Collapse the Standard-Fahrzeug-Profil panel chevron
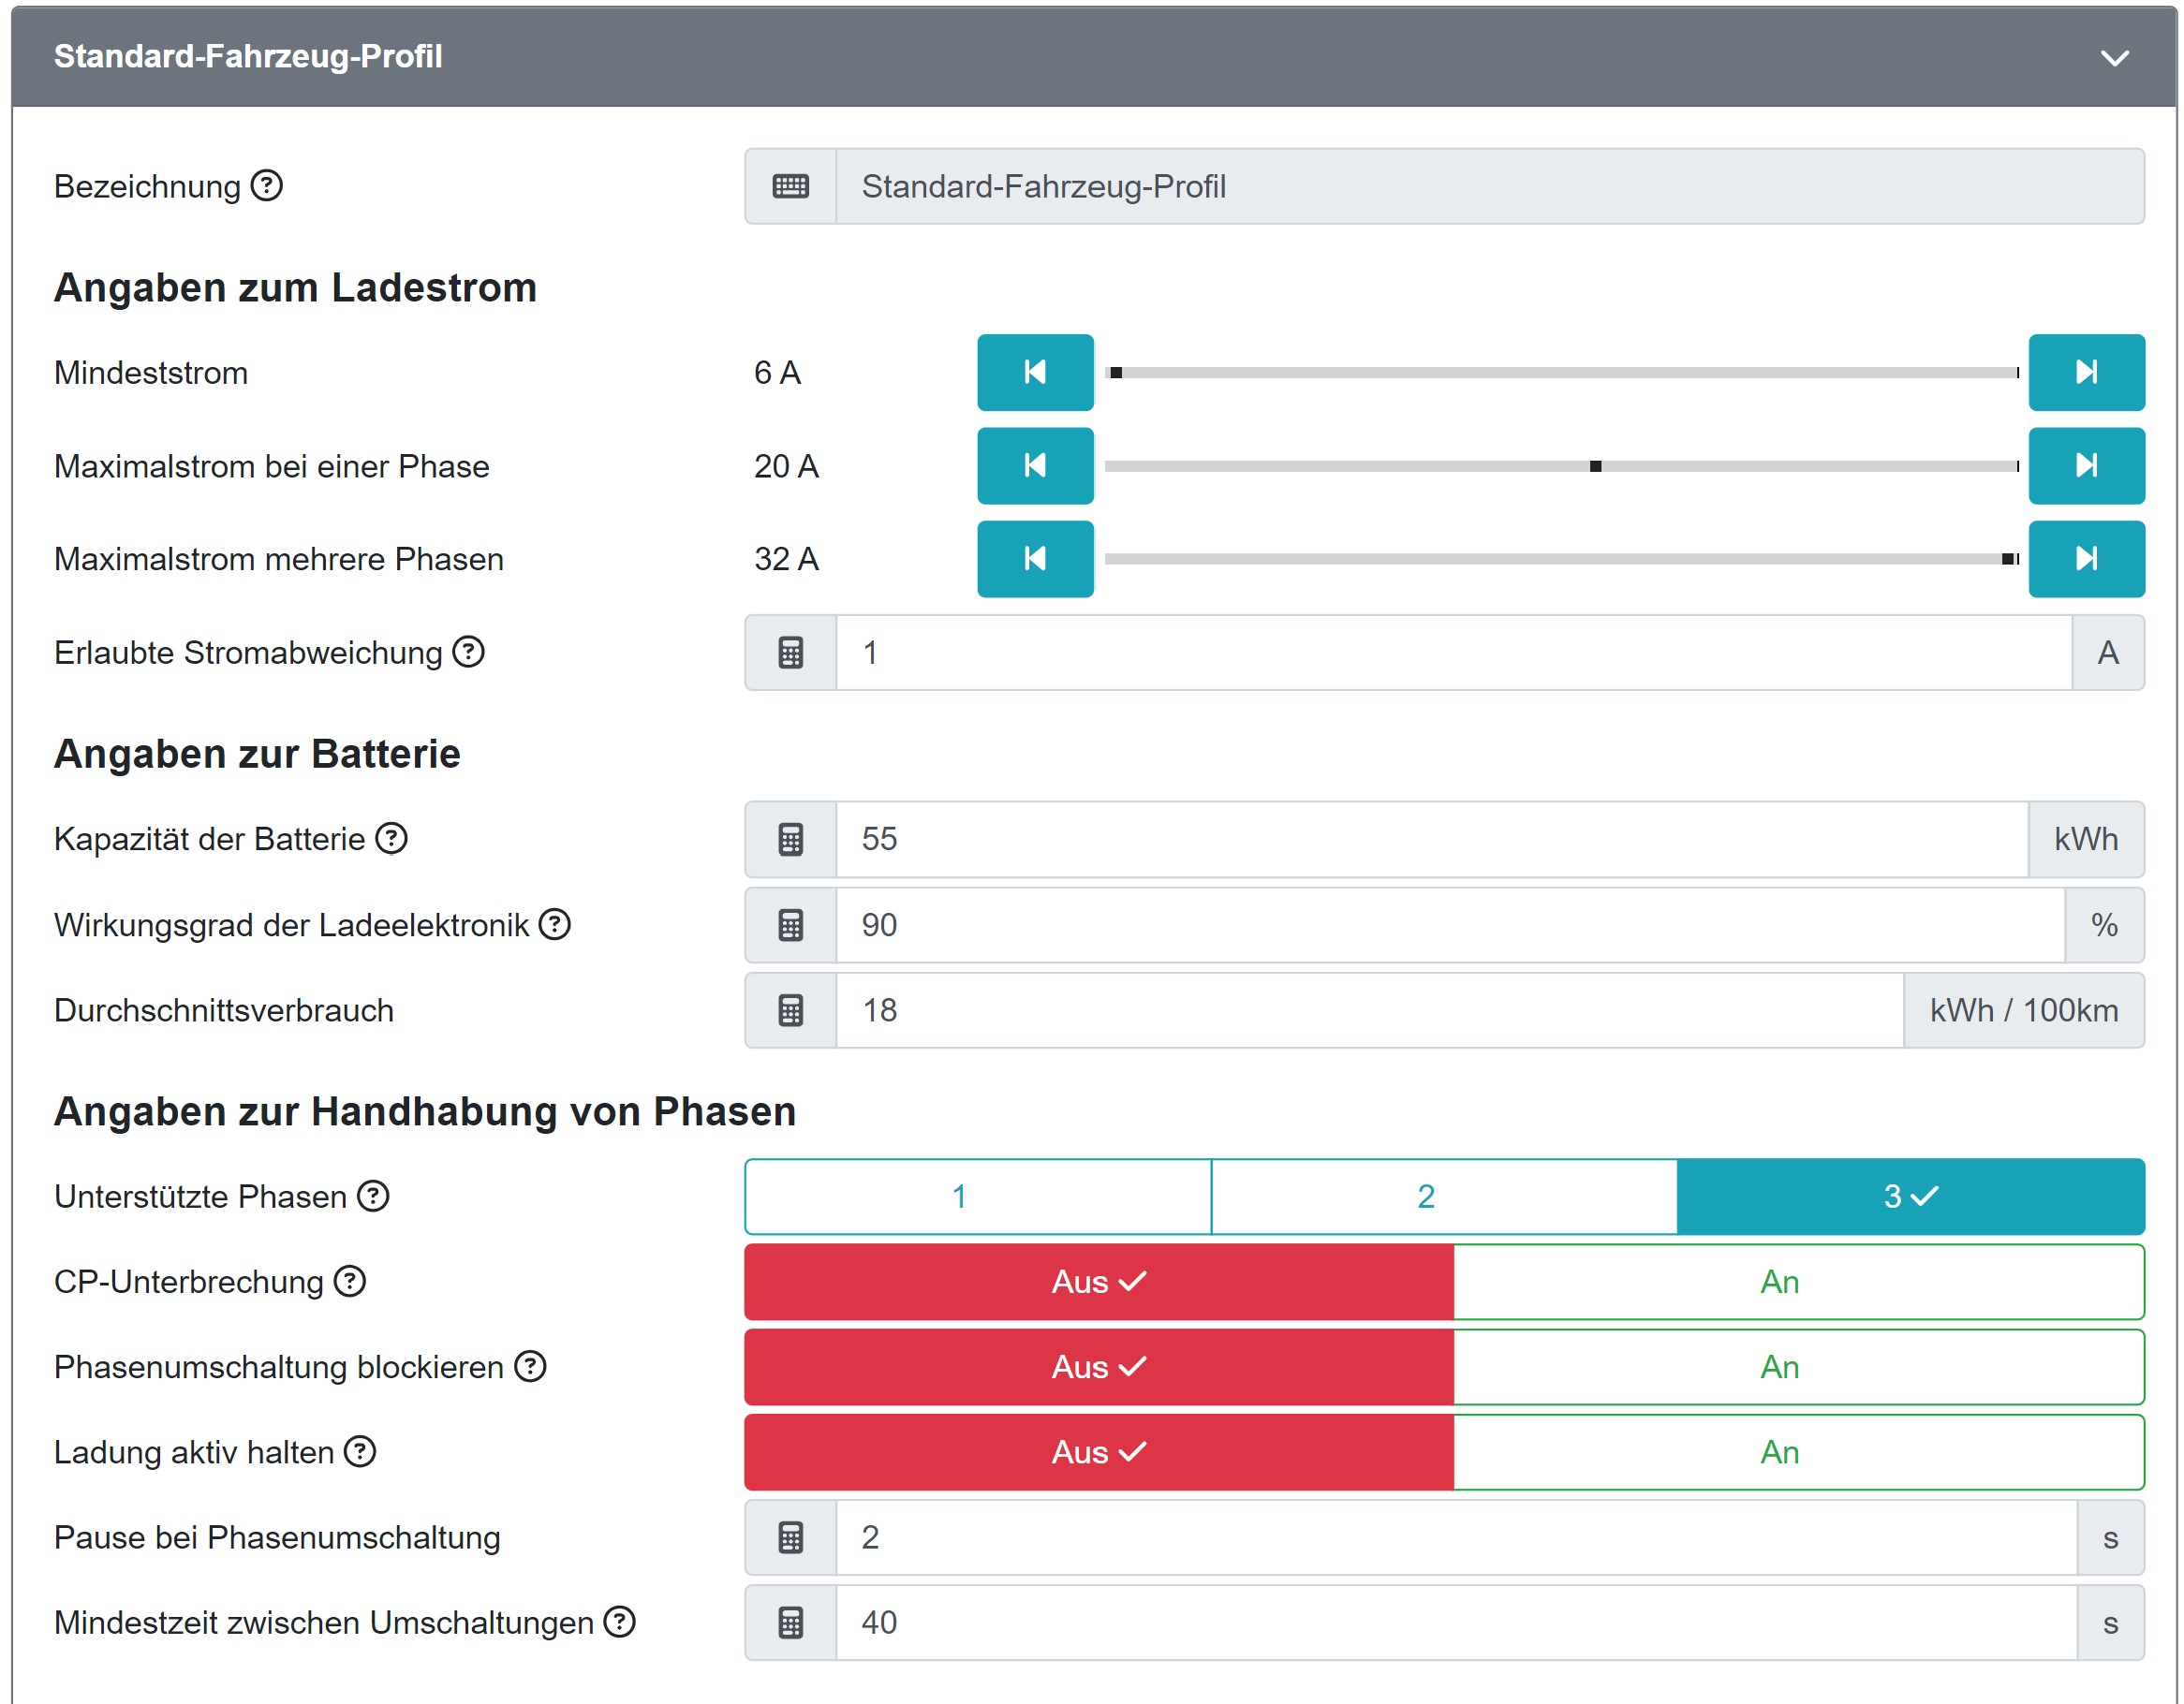 coord(2113,58)
